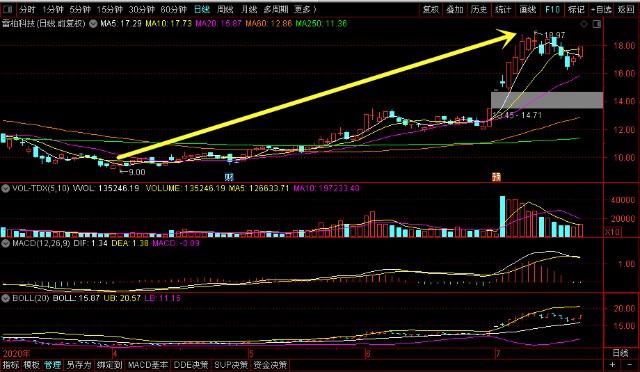Click the diamond marker icon on chart

(x=584, y=24)
